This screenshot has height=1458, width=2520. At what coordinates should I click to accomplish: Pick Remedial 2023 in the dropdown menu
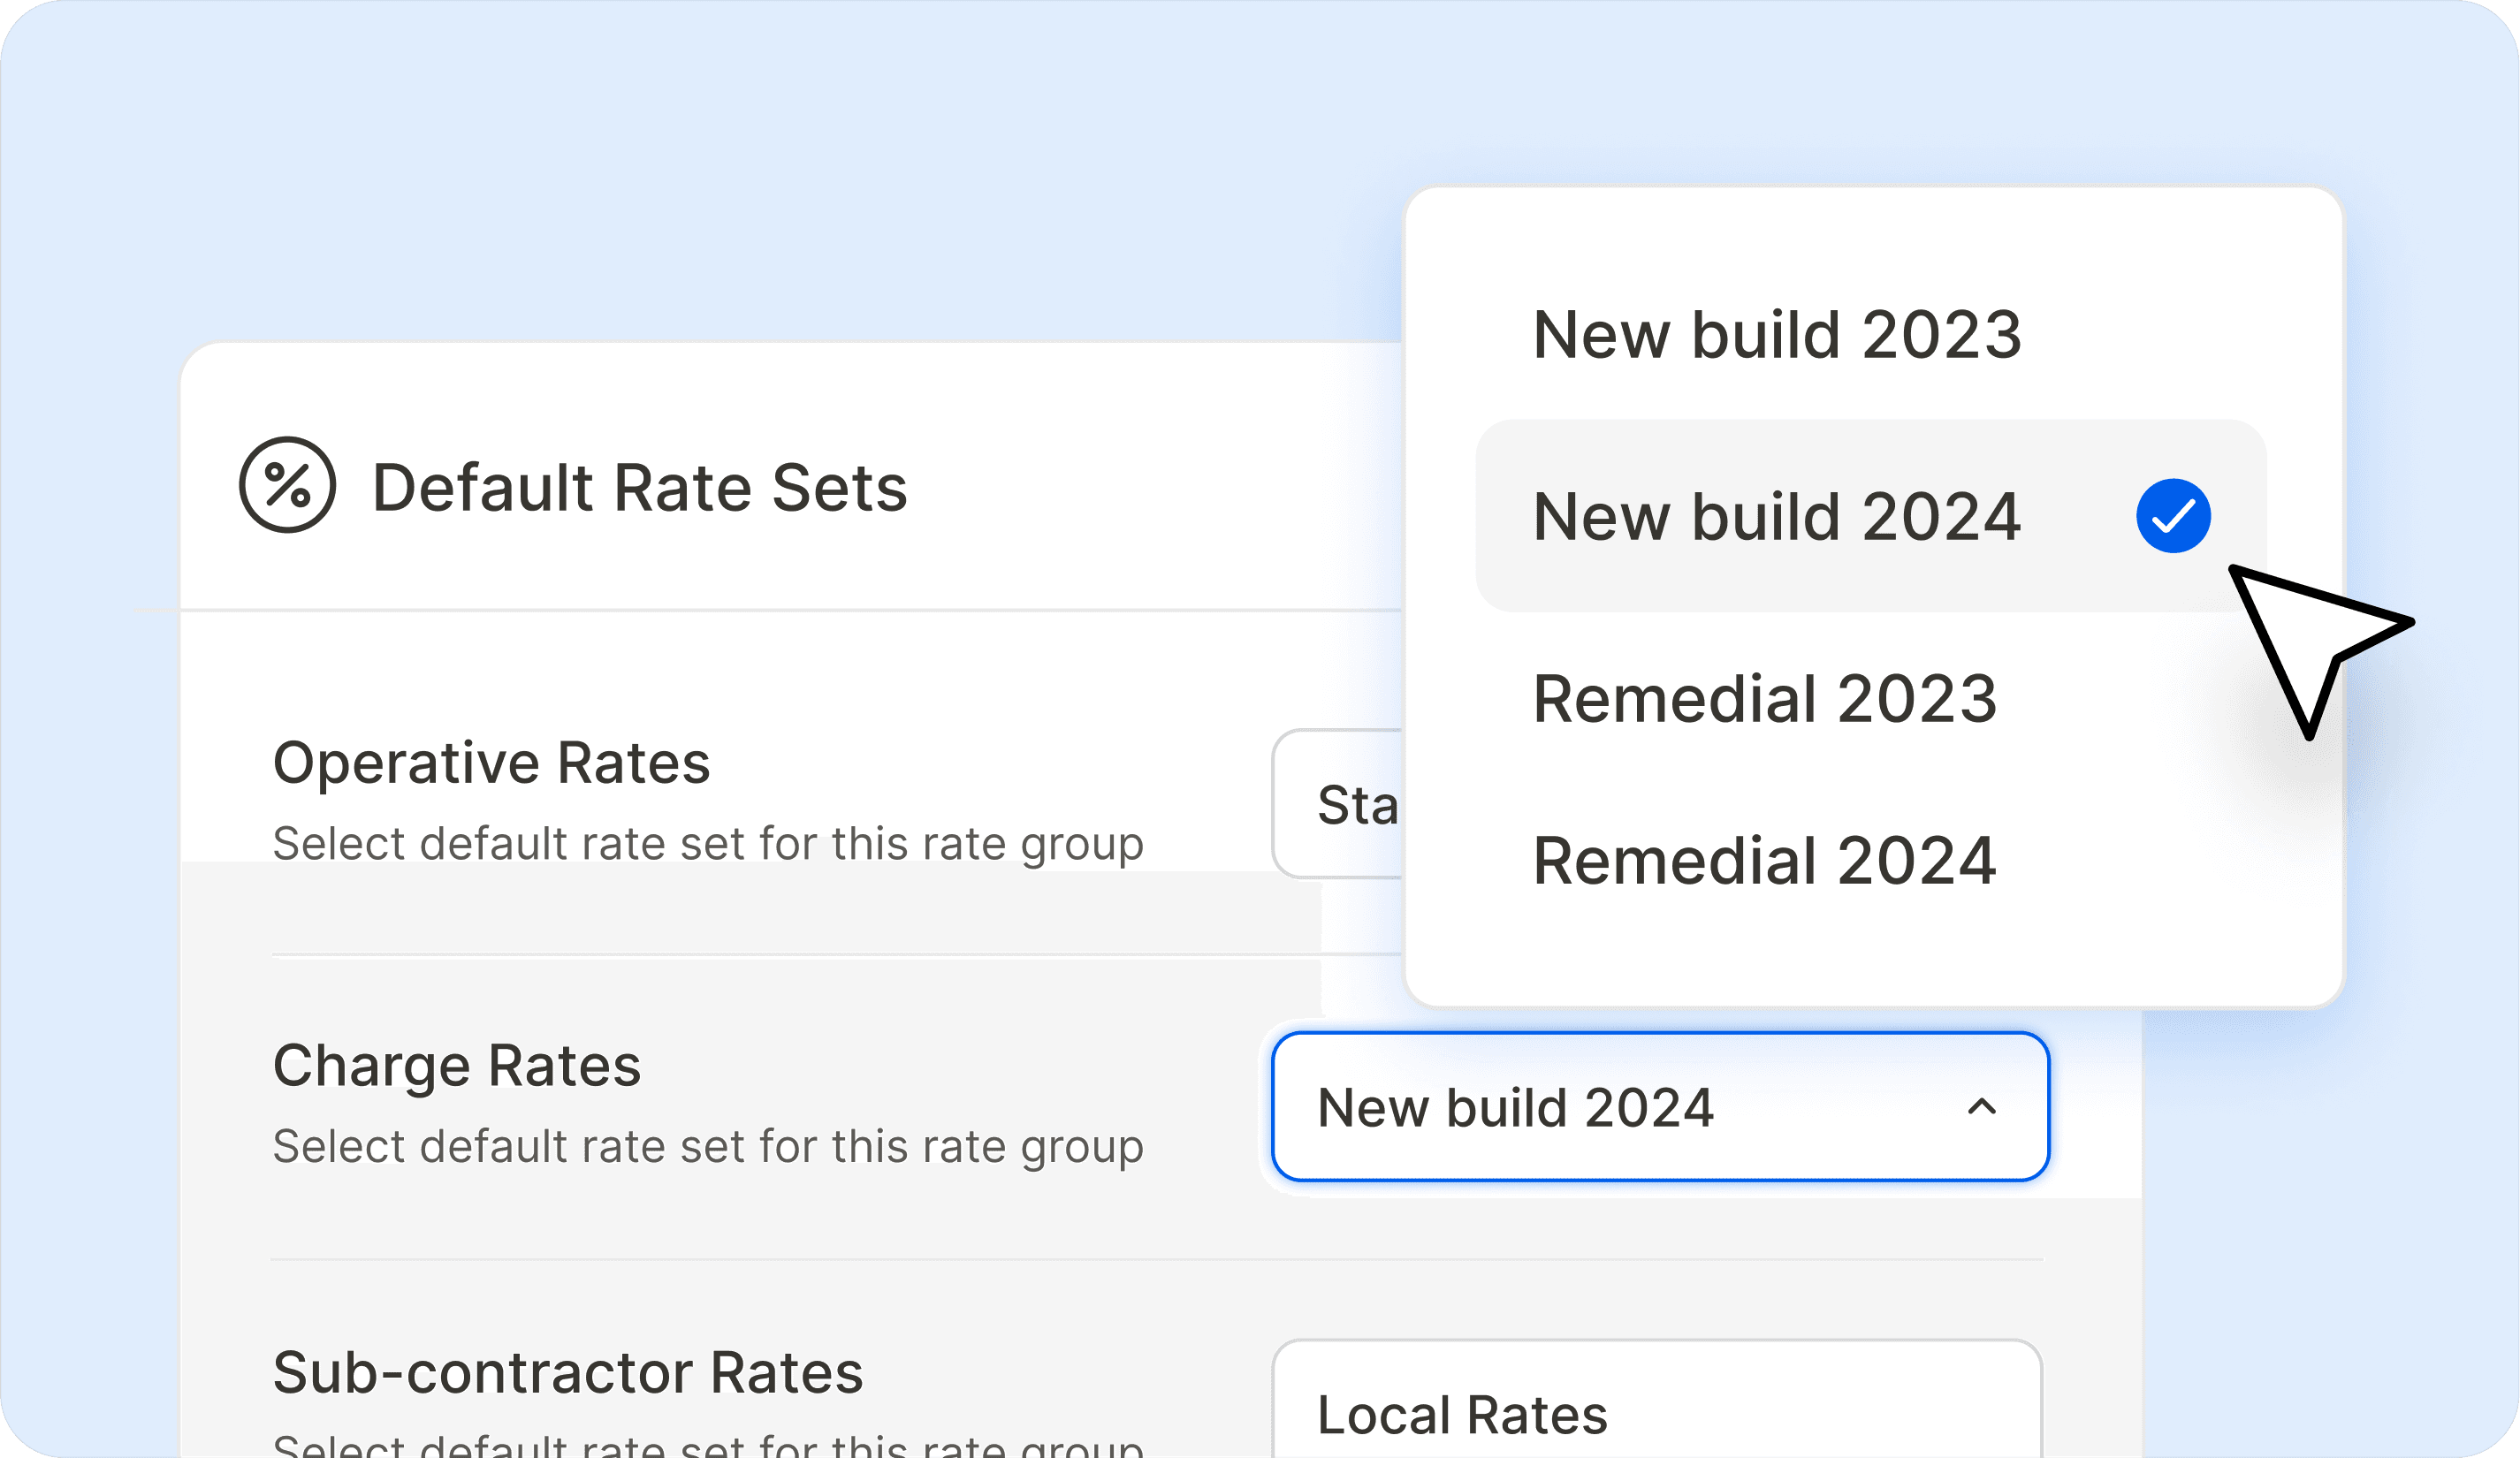1765,698
